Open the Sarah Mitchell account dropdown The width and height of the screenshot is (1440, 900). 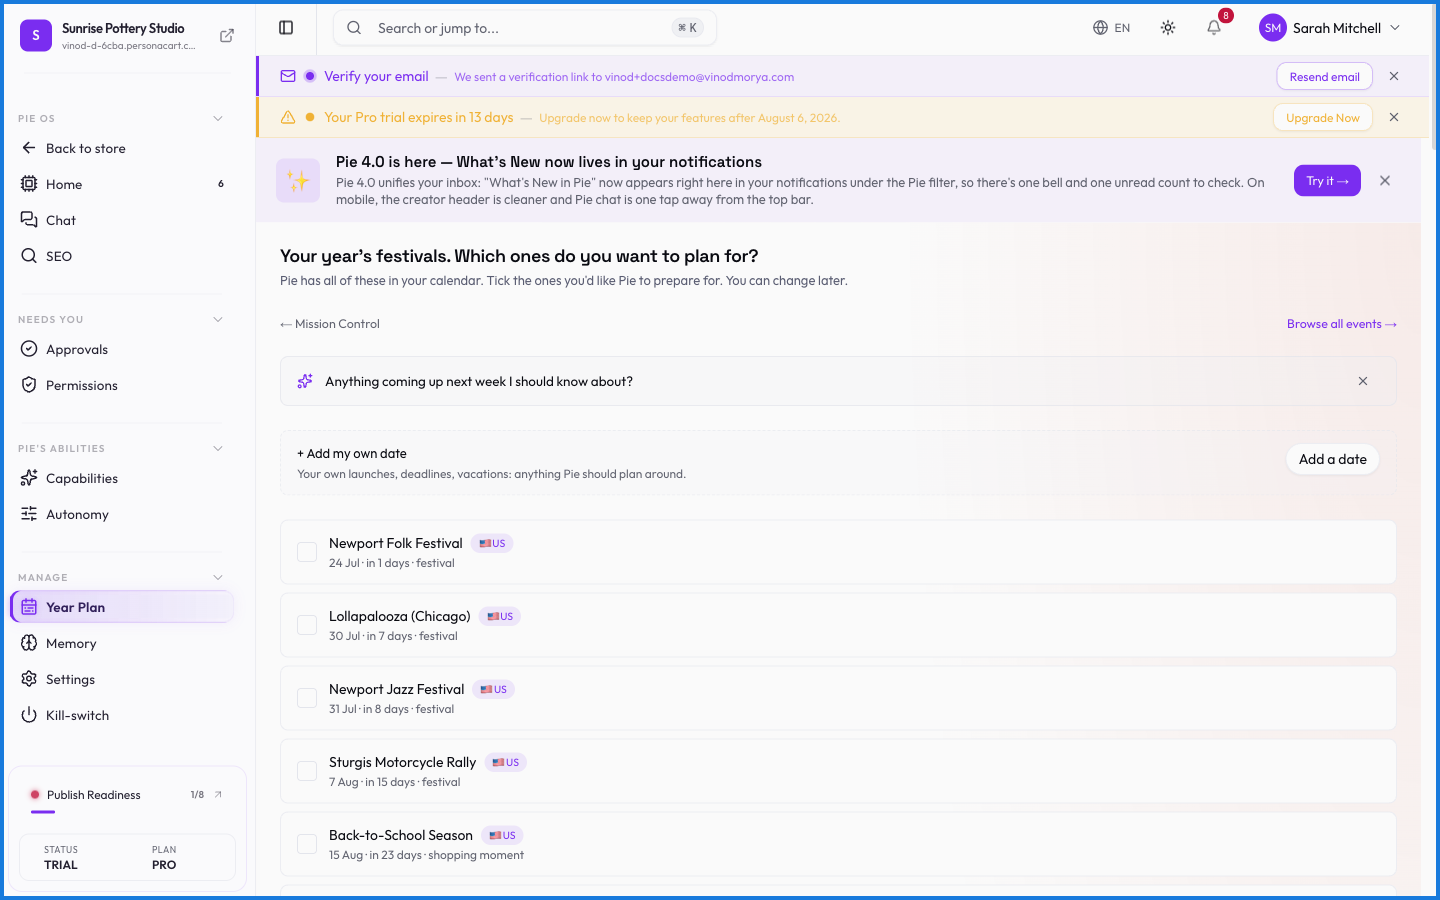click(1331, 28)
